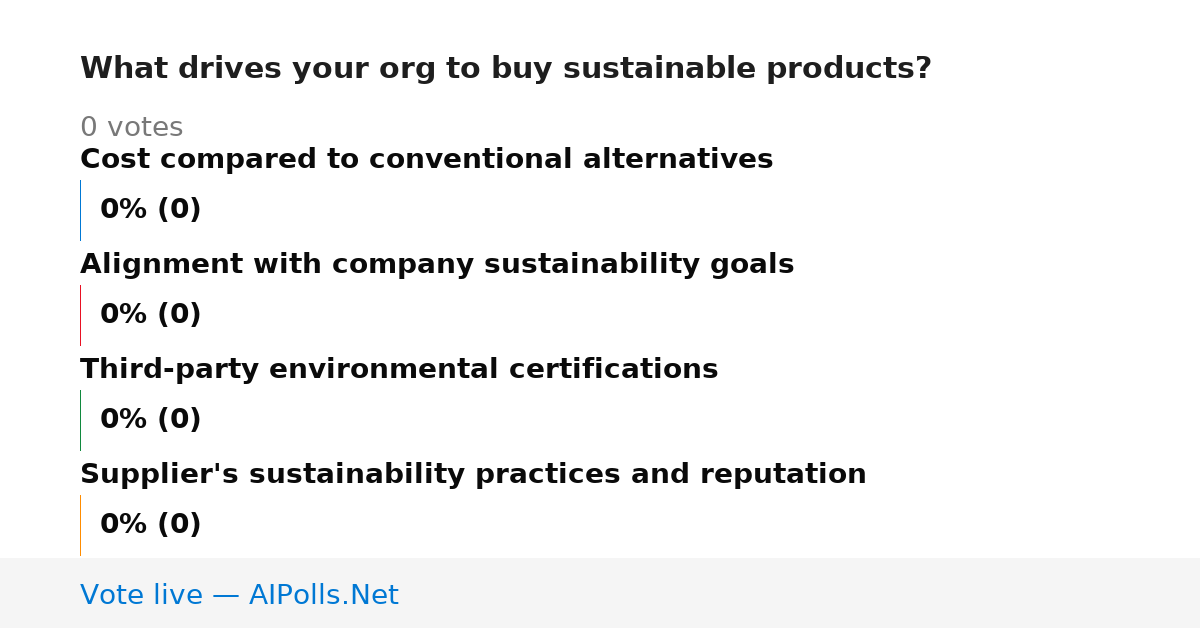
Task: Click the 0% (0) result under Cost
Action: click(x=150, y=210)
